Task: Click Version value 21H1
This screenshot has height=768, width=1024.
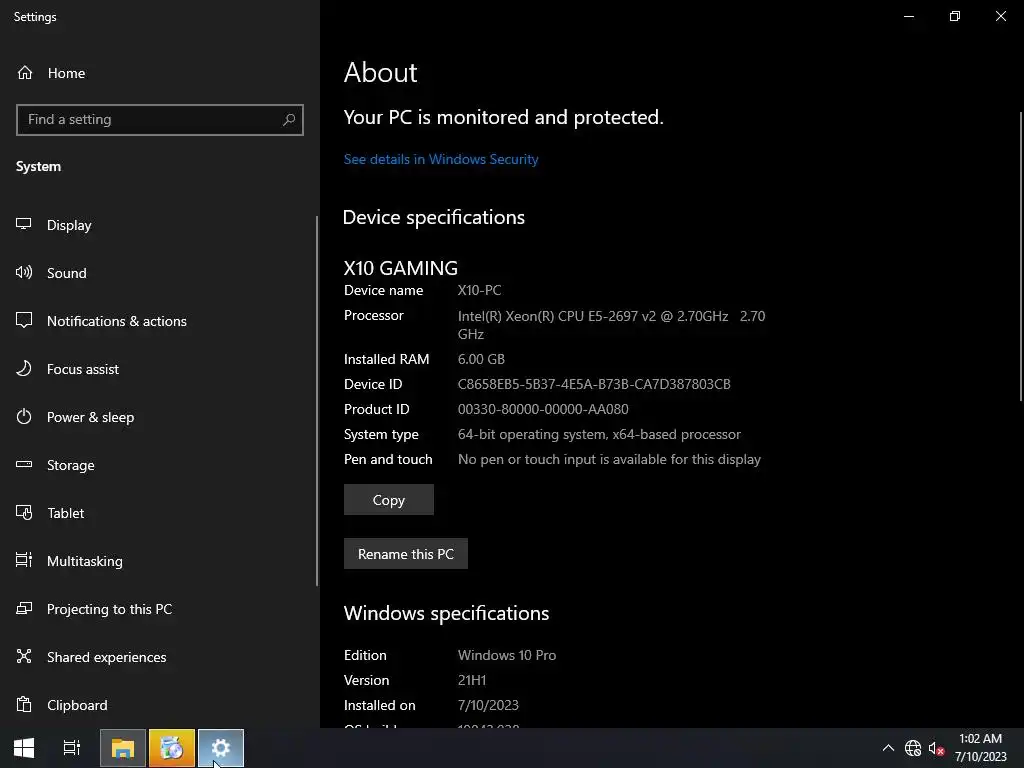Action: pyautogui.click(x=472, y=680)
